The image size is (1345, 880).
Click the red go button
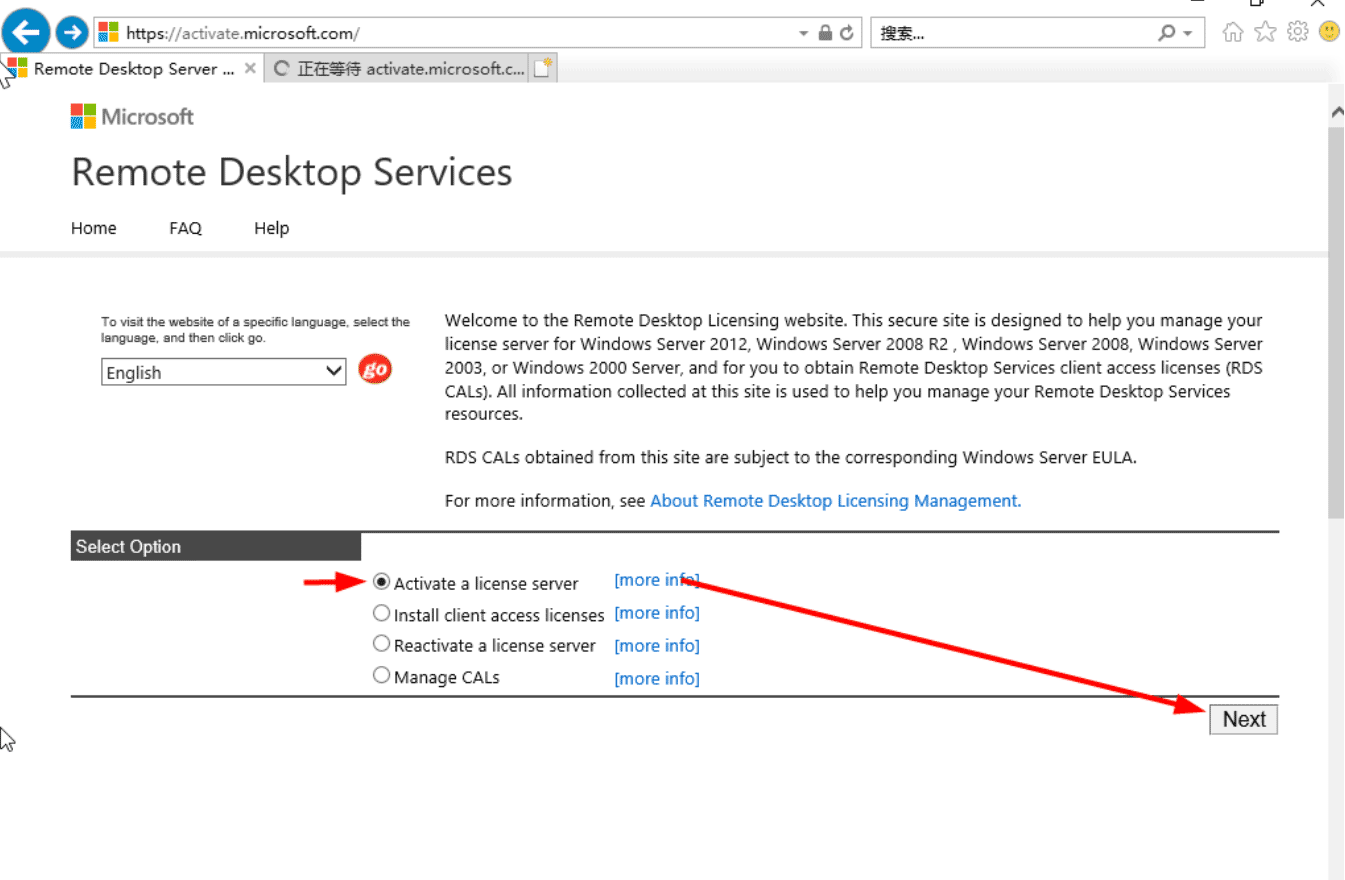click(x=375, y=370)
